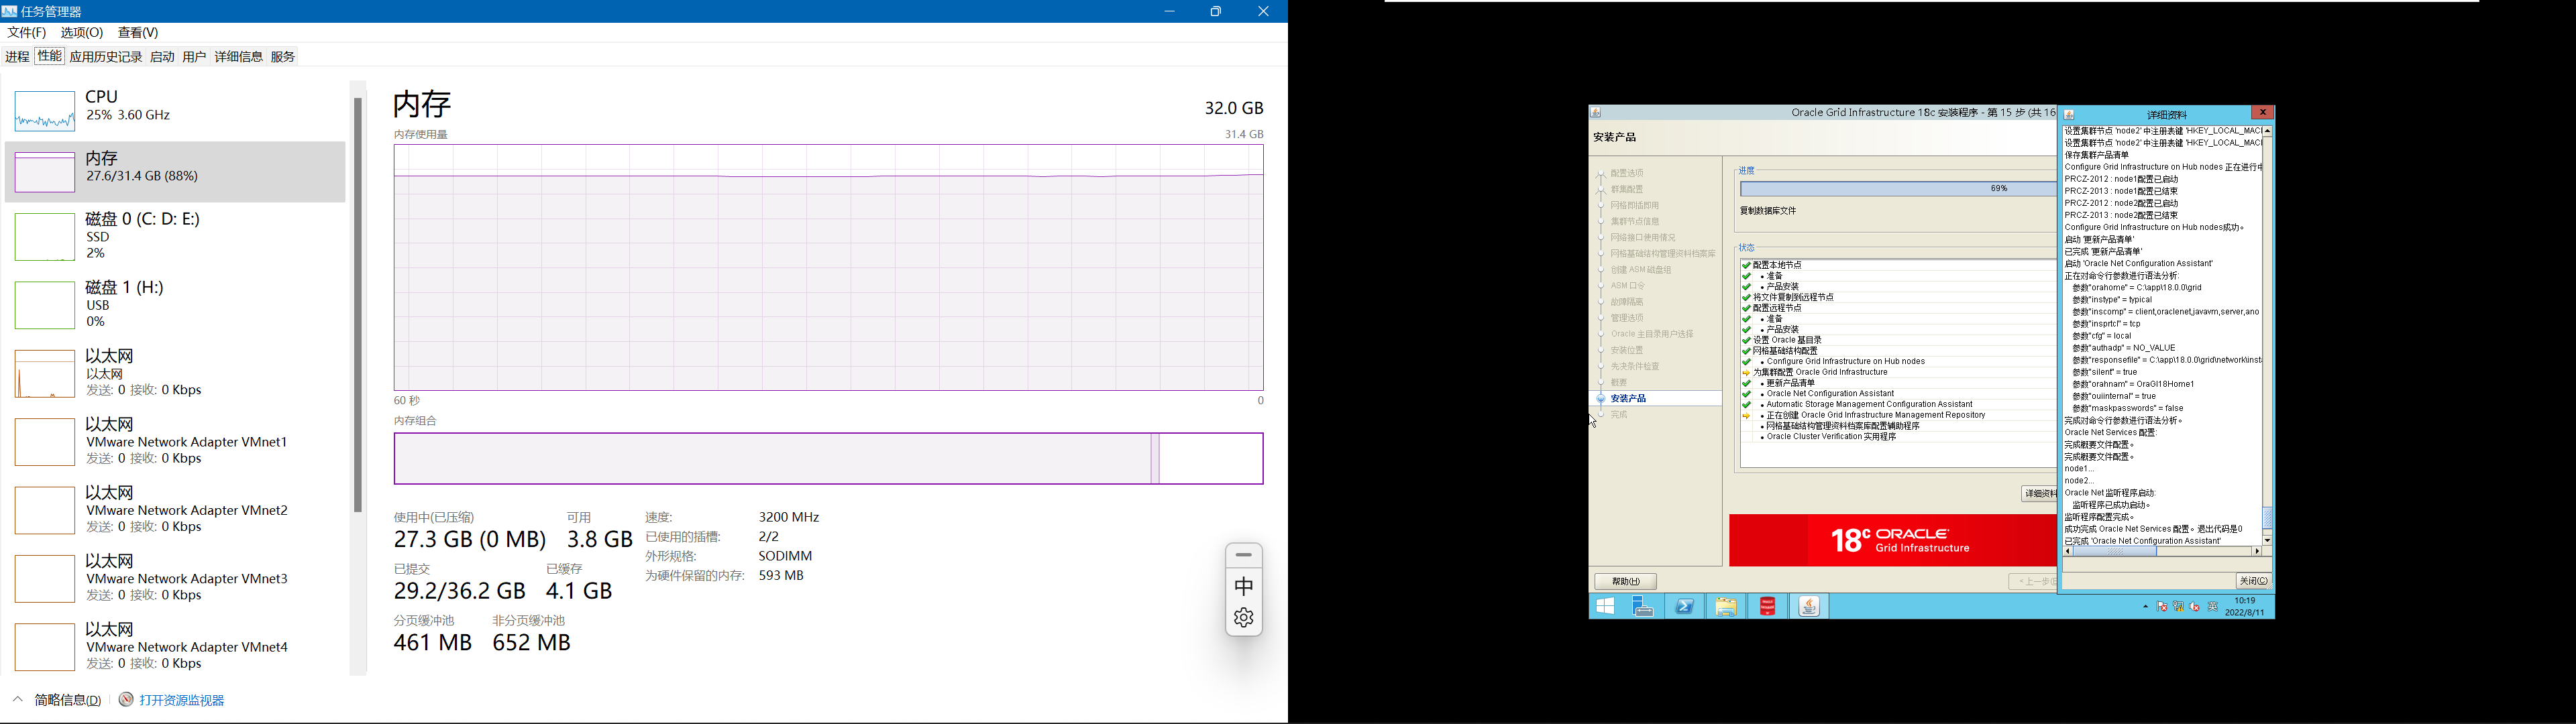2576x724 pixels.
Task: Click the 帮助(H) button in Oracle installer
Action: [1625, 581]
